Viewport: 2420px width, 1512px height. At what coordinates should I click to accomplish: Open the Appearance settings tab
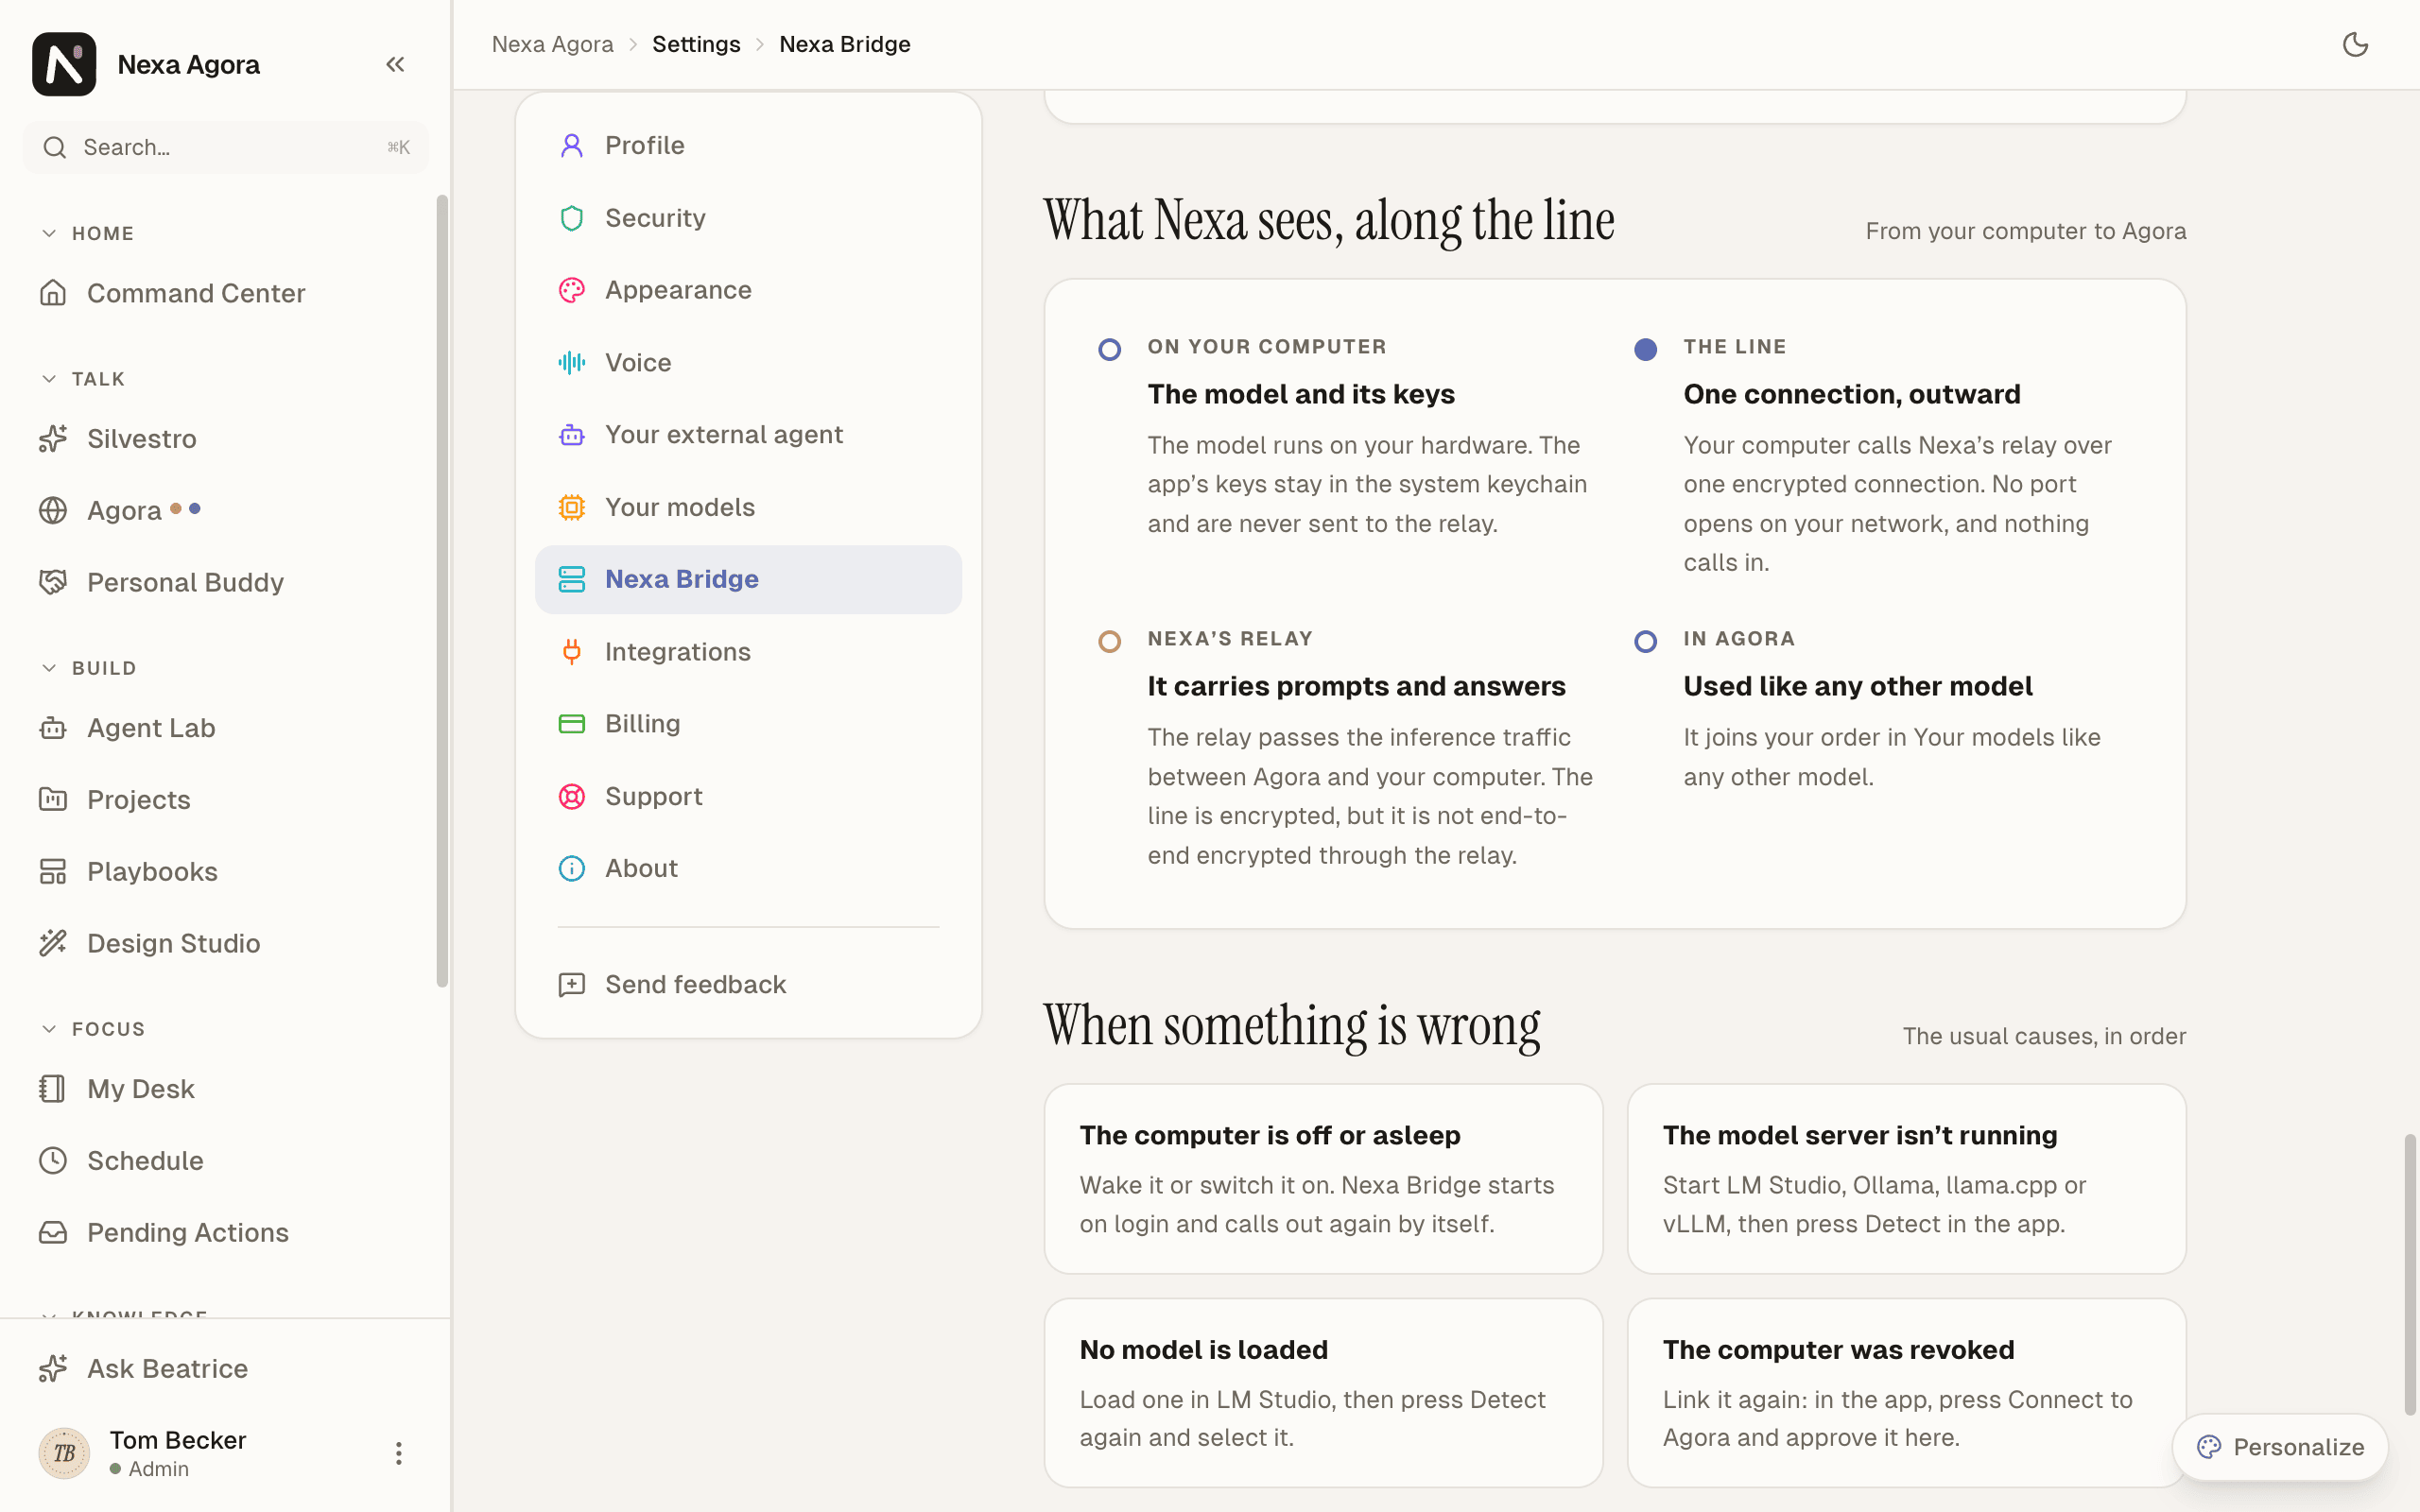point(748,290)
